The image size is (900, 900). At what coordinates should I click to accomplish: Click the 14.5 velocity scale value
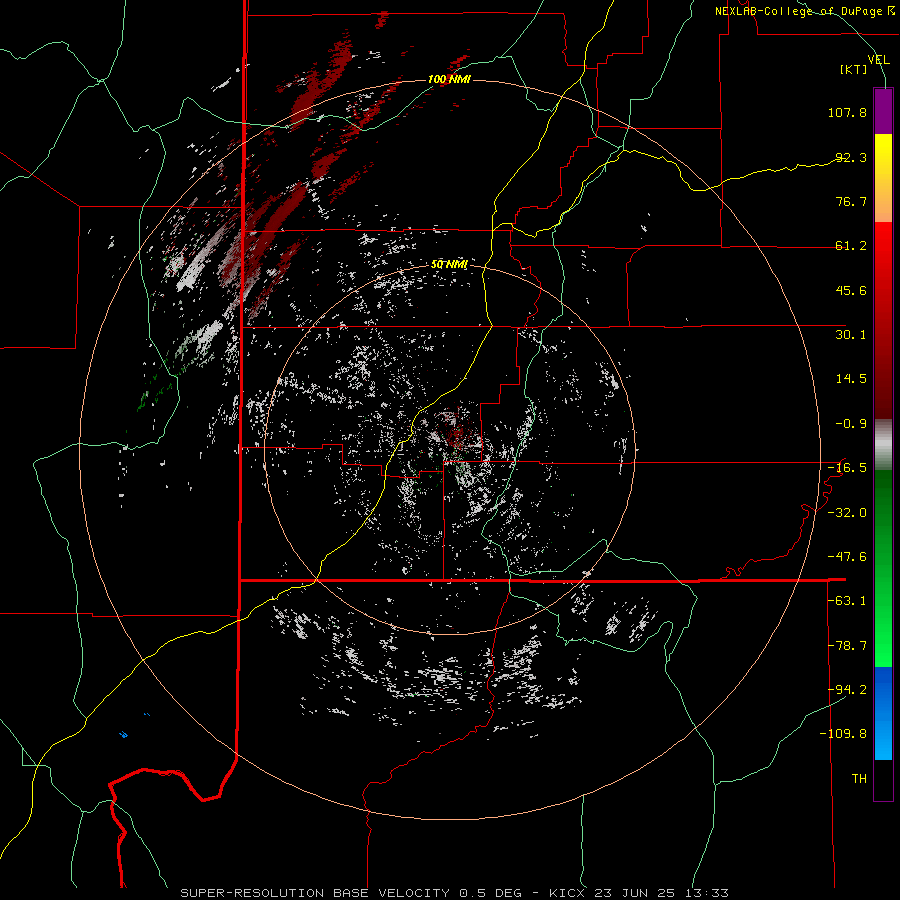851,379
